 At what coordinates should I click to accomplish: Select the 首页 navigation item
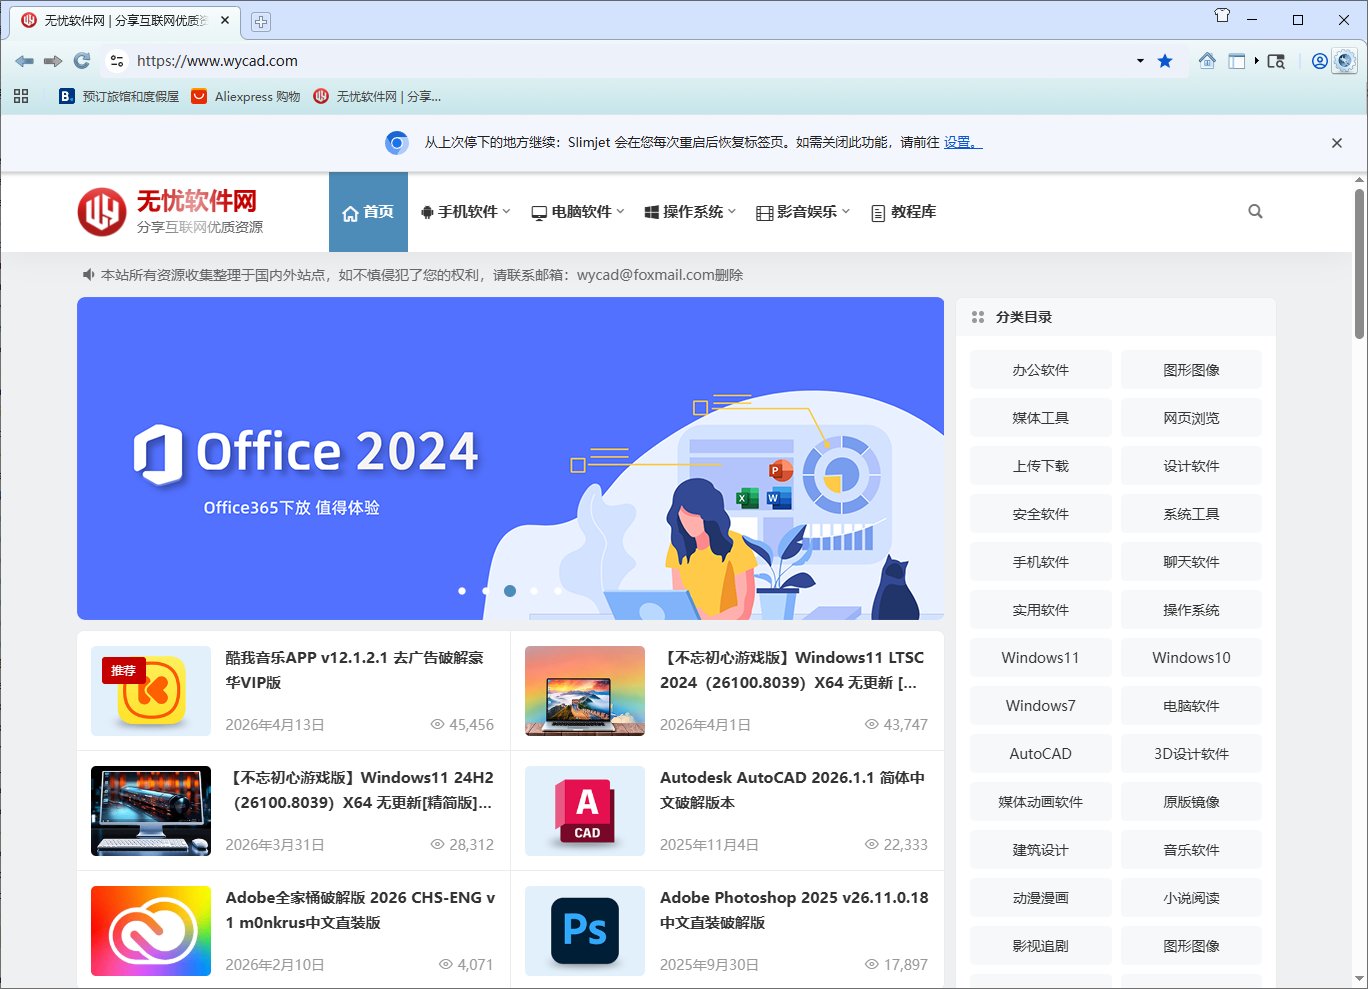(x=368, y=211)
